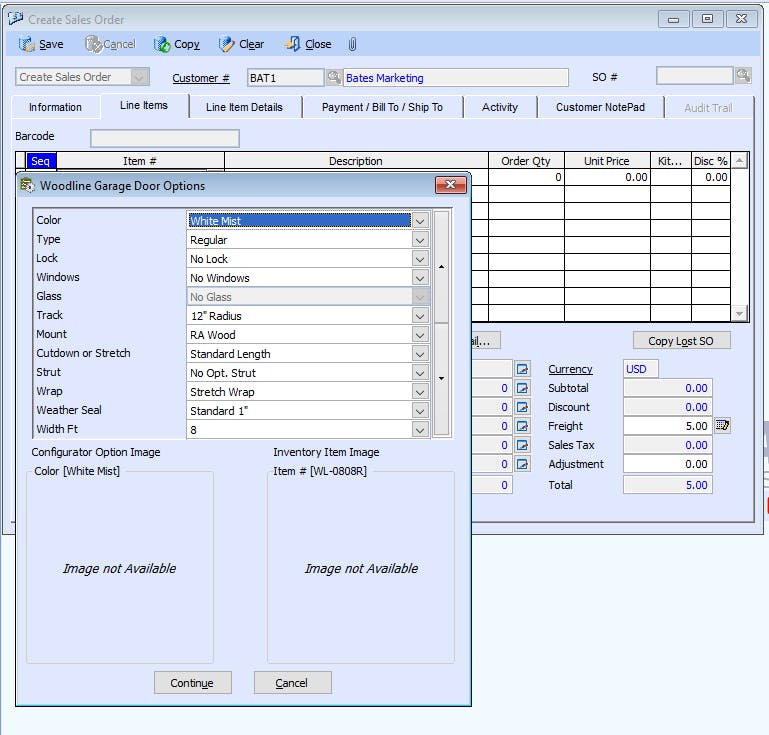This screenshot has width=769, height=735.
Task: Open customer lookup magnifier icon
Action: pyautogui.click(x=334, y=77)
